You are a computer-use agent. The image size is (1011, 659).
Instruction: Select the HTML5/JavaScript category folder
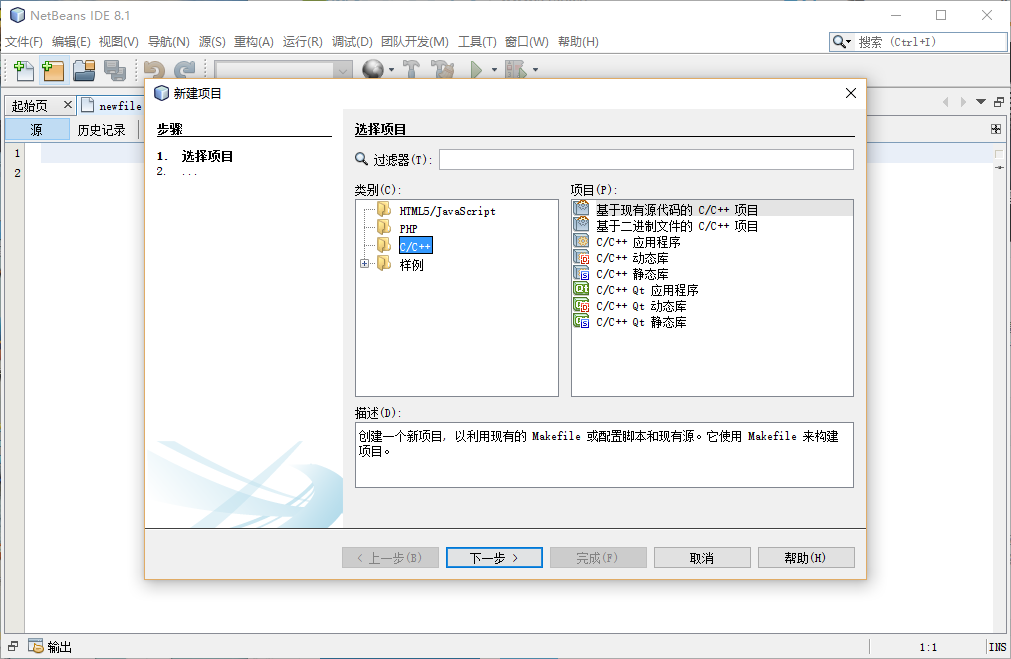point(446,211)
